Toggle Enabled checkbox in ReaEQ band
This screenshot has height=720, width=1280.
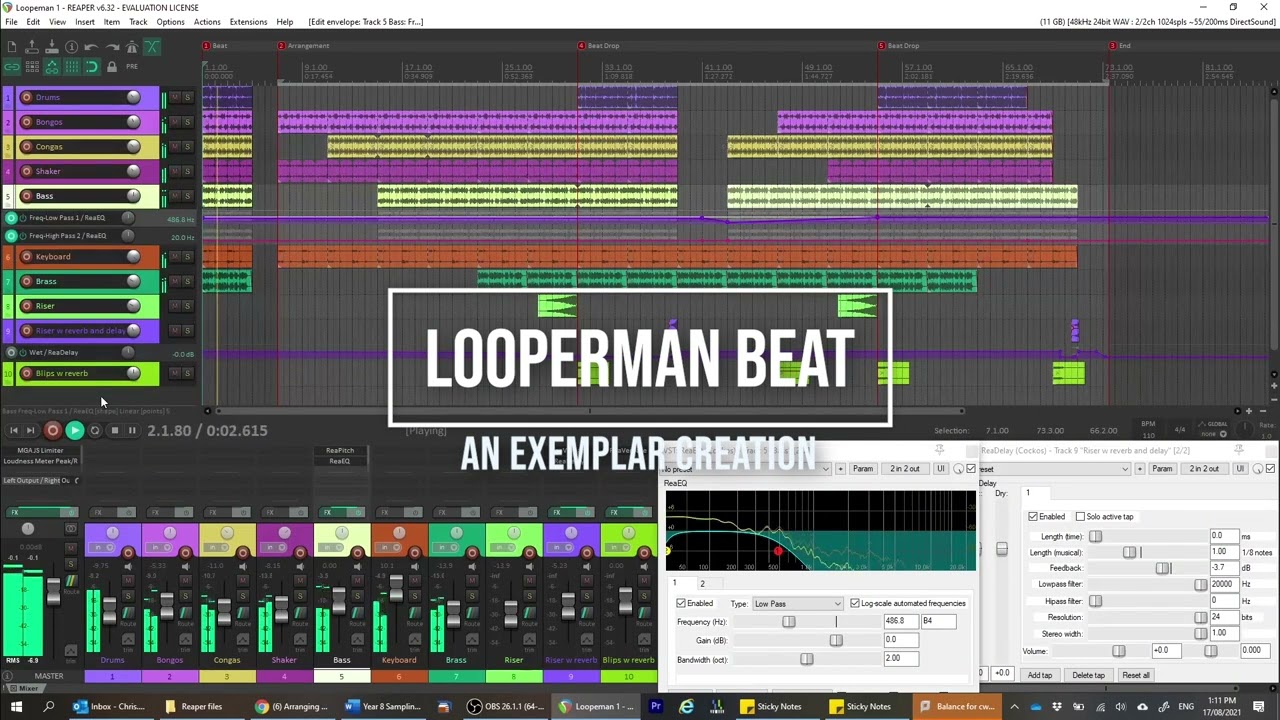pyautogui.click(x=681, y=604)
